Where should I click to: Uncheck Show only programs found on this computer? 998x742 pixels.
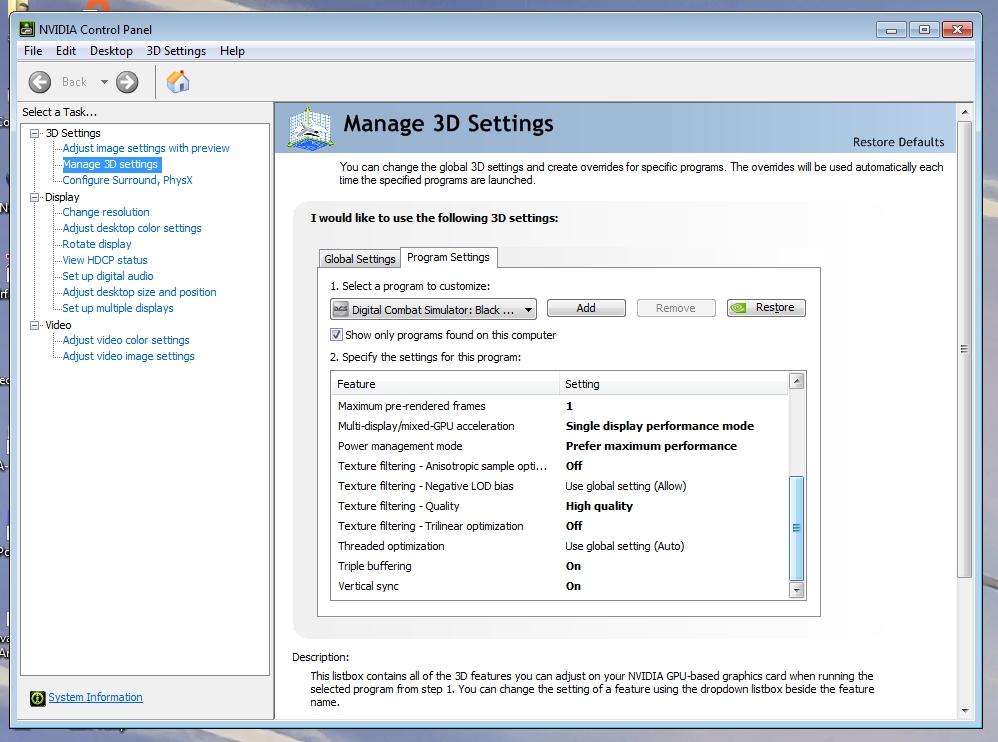pos(336,335)
